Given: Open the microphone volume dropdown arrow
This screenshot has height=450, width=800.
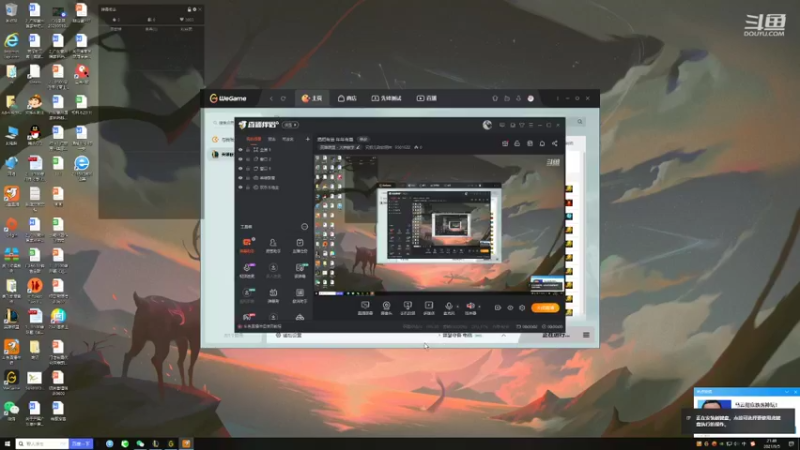Looking at the screenshot, I should pos(458,307).
